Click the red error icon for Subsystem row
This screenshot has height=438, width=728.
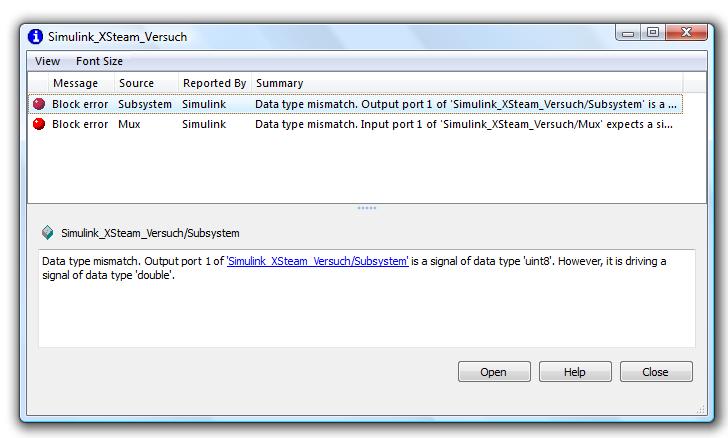pos(39,104)
